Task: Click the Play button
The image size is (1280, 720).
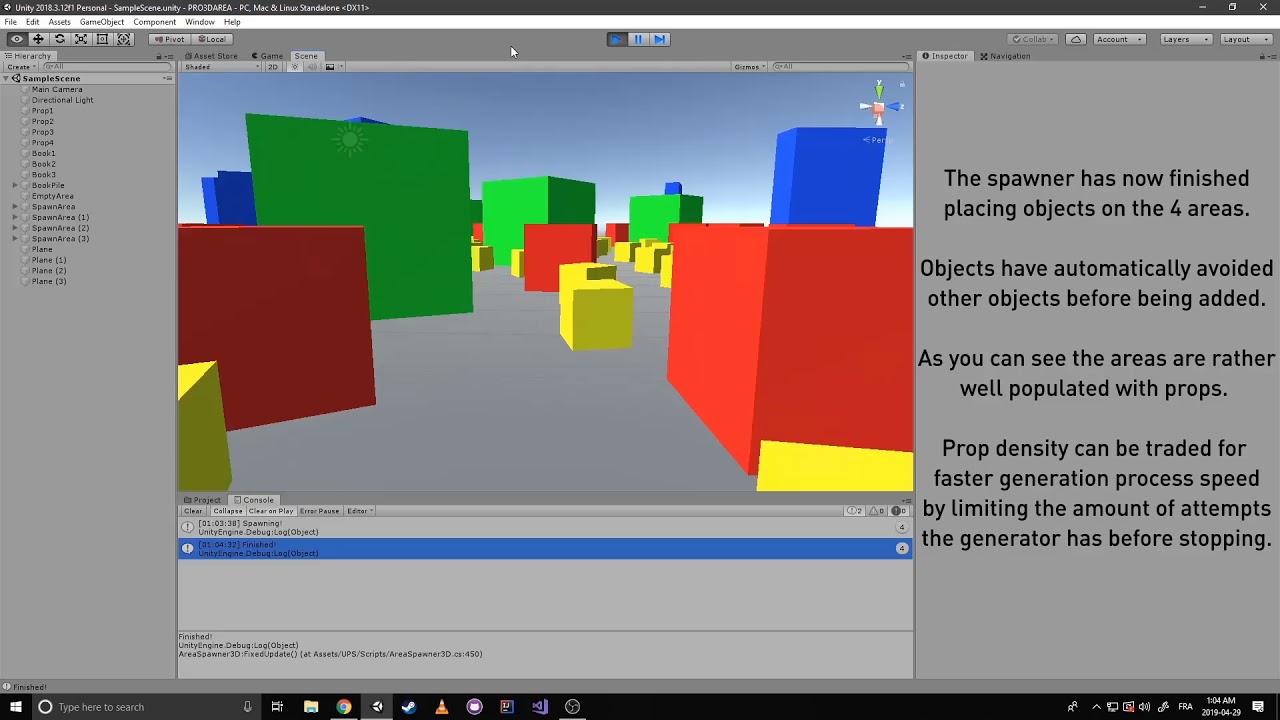Action: tap(616, 39)
